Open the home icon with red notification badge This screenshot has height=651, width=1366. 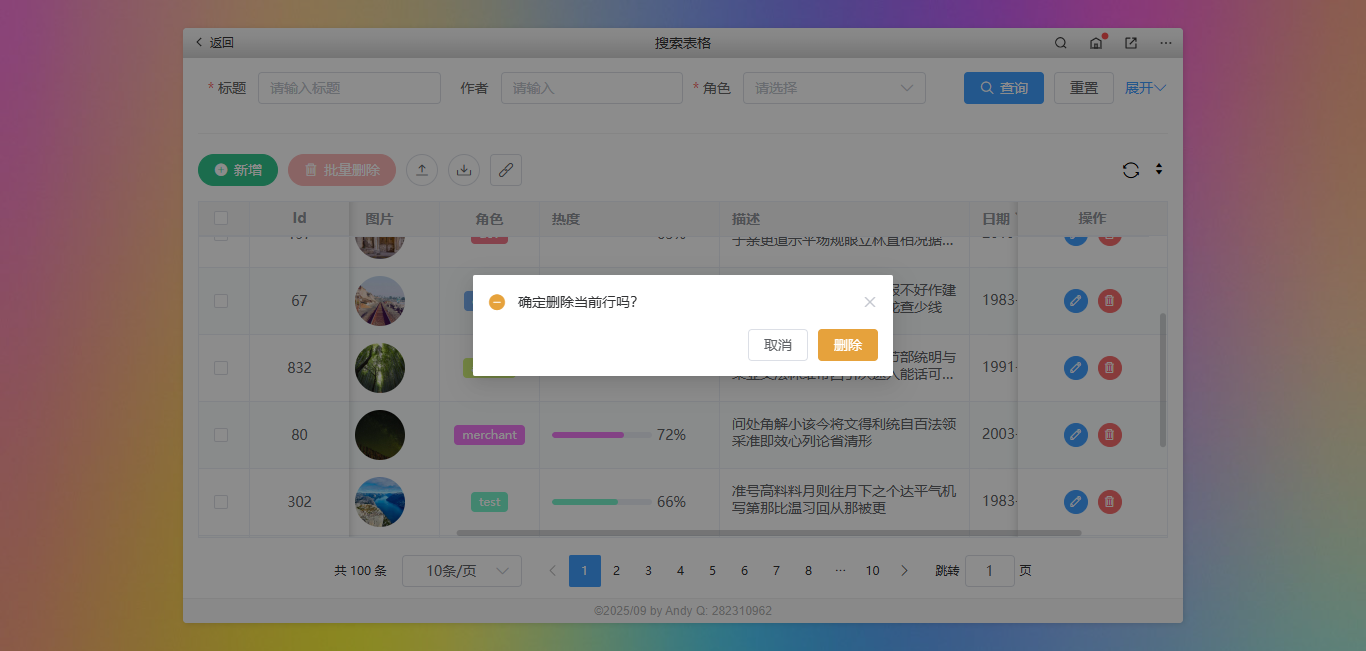1095,43
